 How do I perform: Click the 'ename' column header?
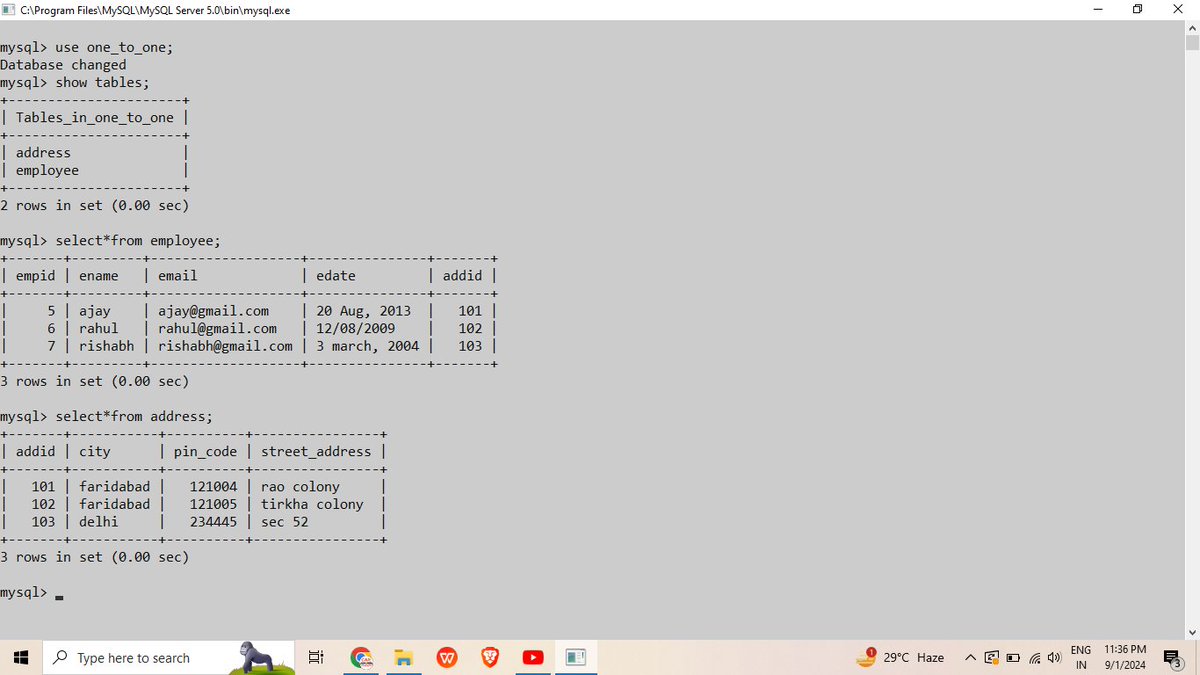point(98,275)
